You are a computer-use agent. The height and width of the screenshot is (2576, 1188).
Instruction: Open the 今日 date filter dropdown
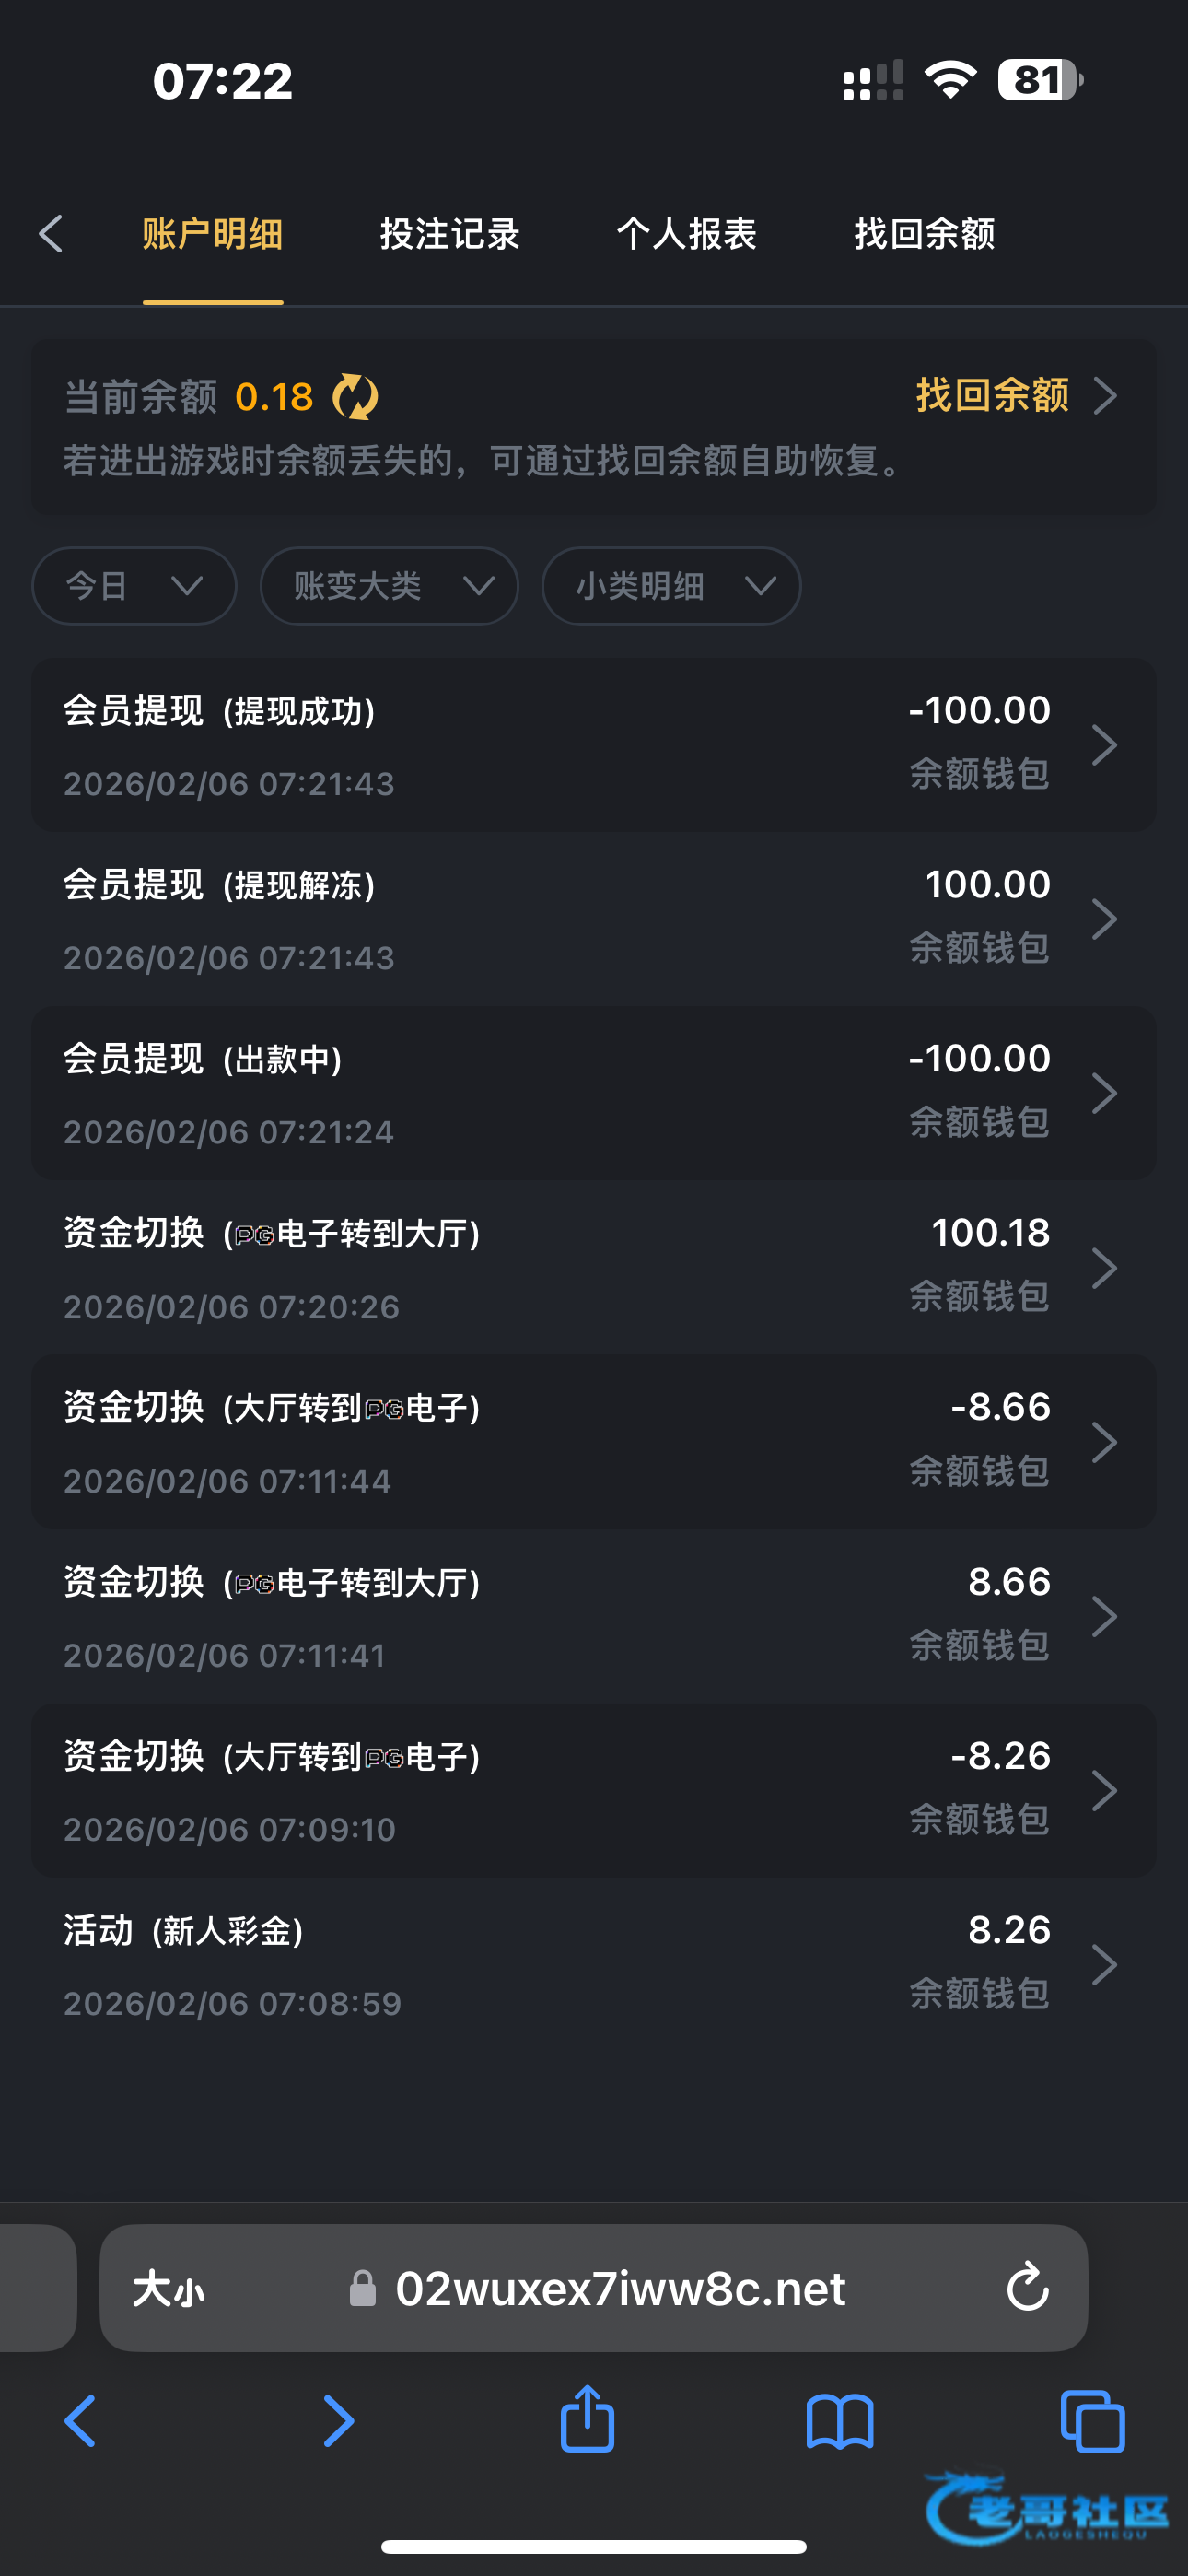coord(134,586)
